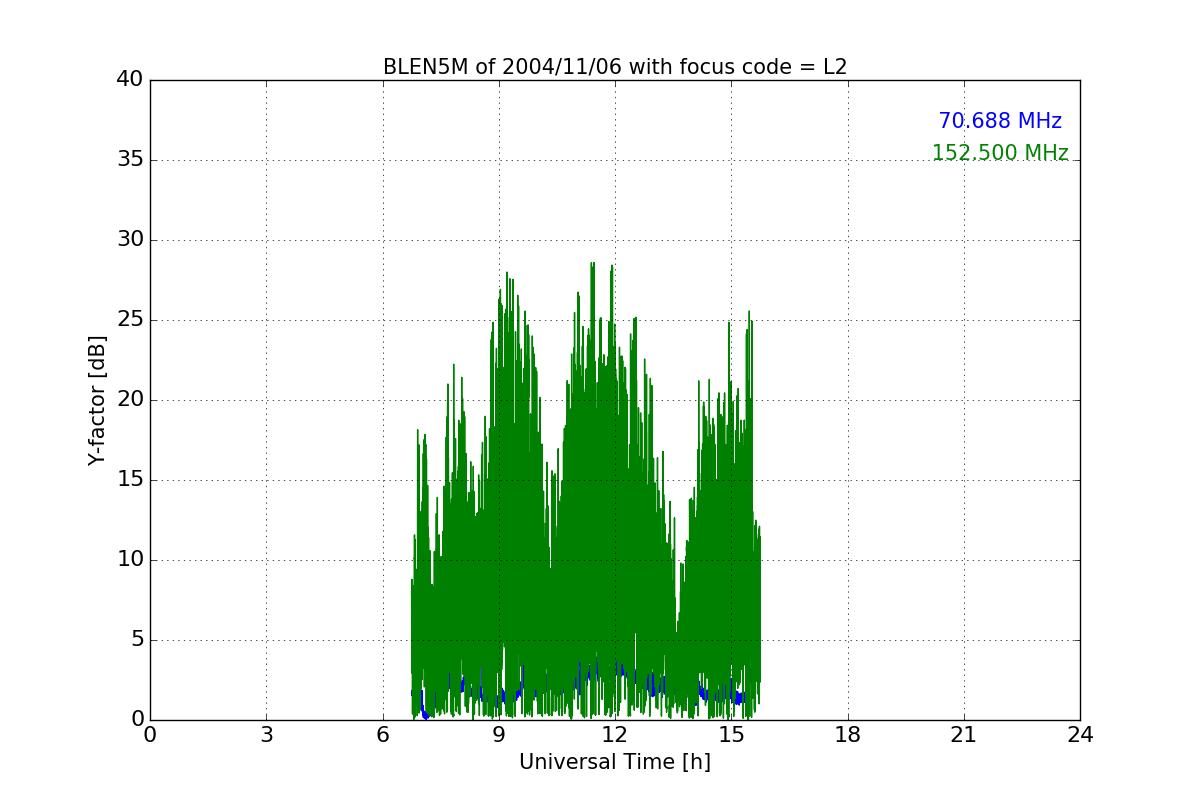Click the 'Y-factor [dB]' axis label

(97, 400)
